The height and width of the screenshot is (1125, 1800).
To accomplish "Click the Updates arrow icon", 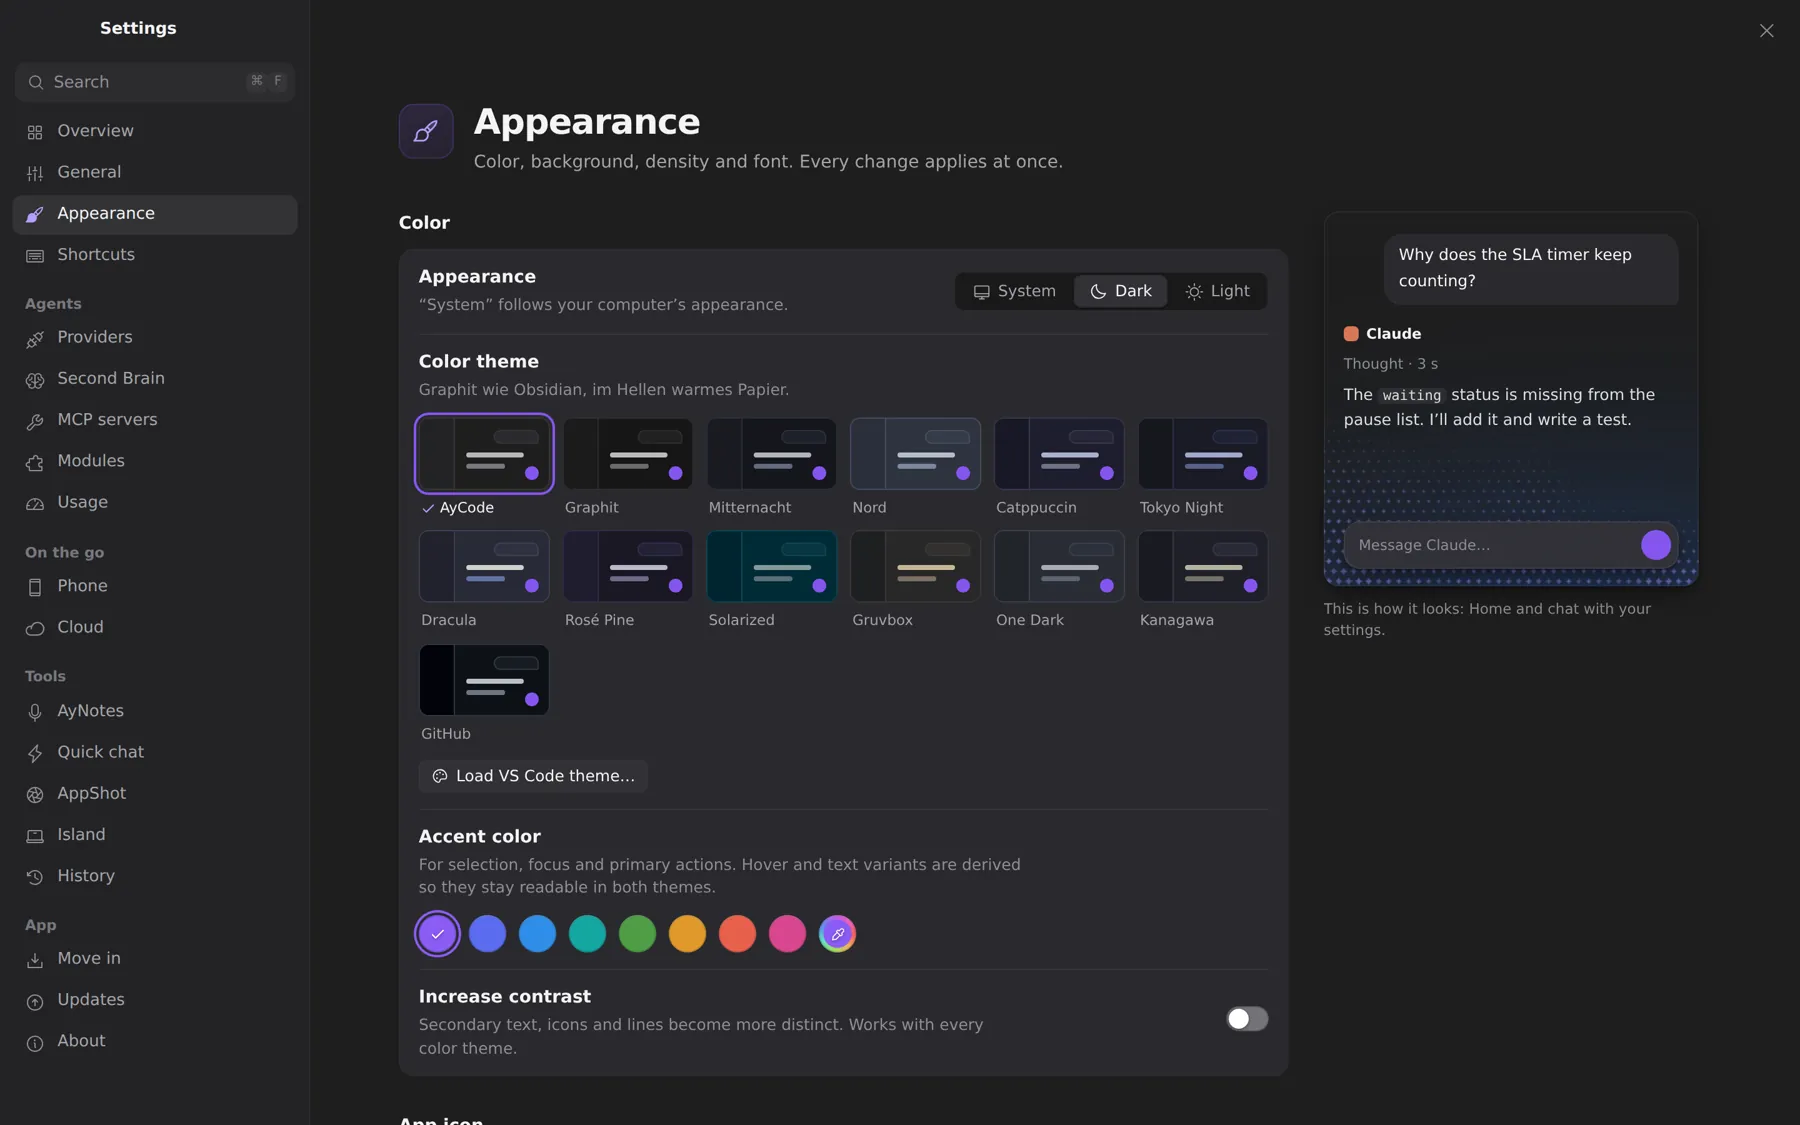I will [x=35, y=1001].
